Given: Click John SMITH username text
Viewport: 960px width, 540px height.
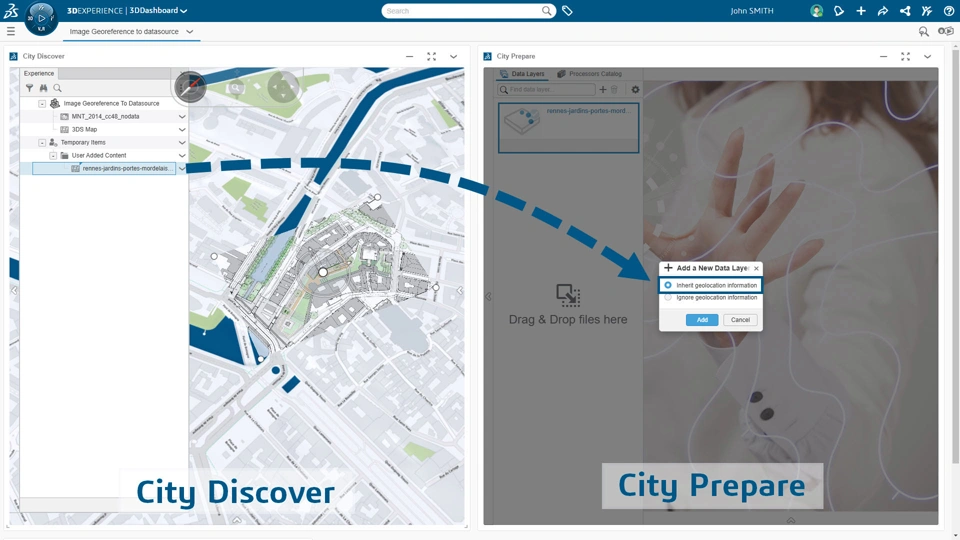Looking at the screenshot, I should [752, 11].
